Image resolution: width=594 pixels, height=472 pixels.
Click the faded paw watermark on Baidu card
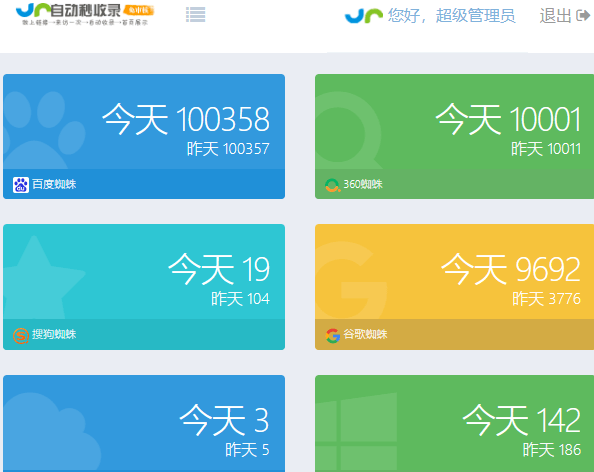(44, 130)
